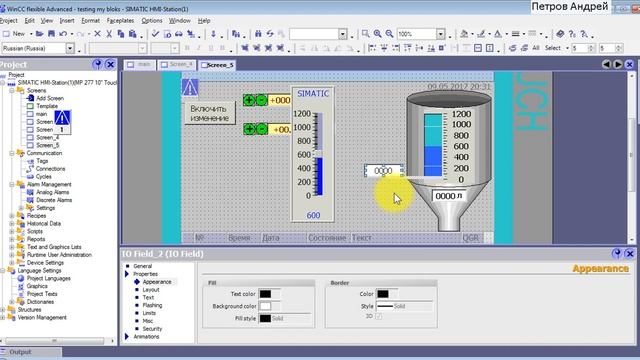Open the language Russian (Russia) dropdown
This screenshot has width=640, height=360.
click(70, 48)
